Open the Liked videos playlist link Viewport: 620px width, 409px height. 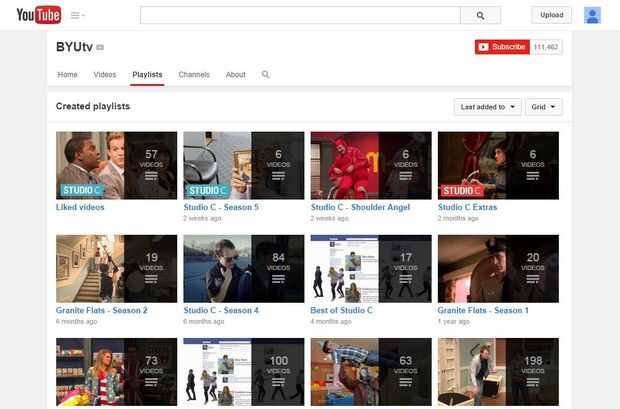[x=80, y=207]
